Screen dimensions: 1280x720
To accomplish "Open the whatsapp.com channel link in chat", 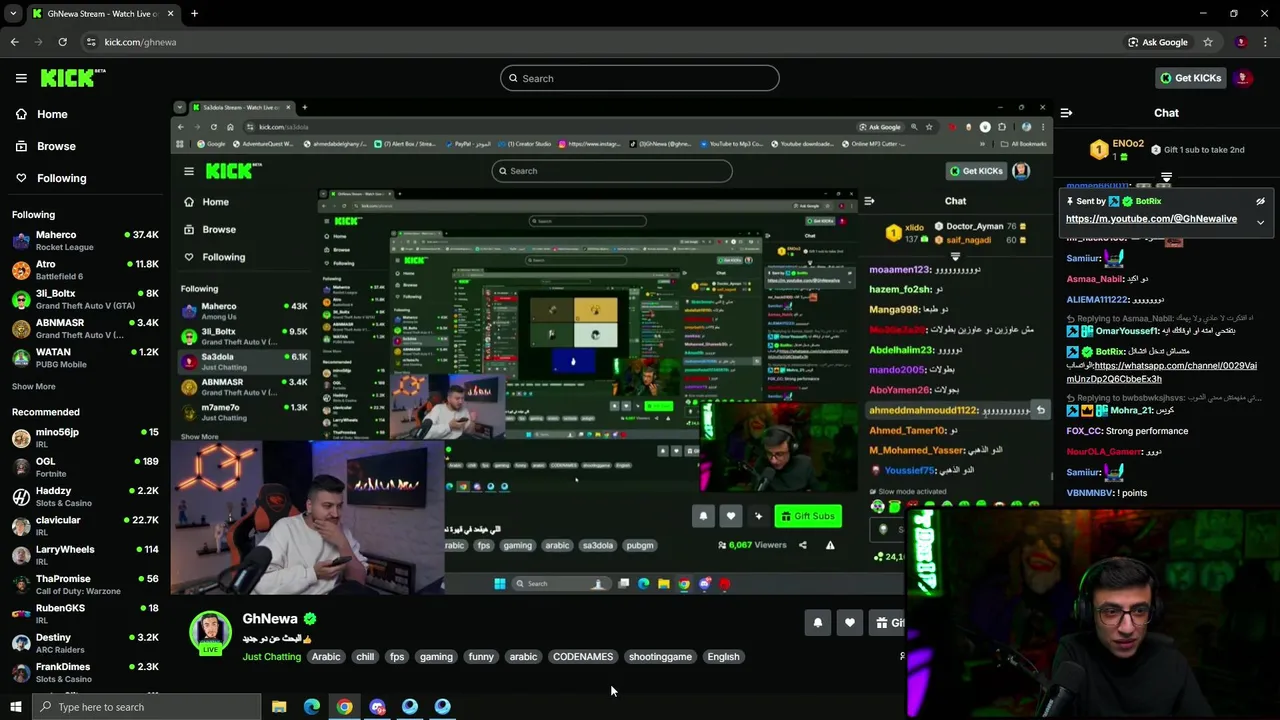I will click(1161, 372).
